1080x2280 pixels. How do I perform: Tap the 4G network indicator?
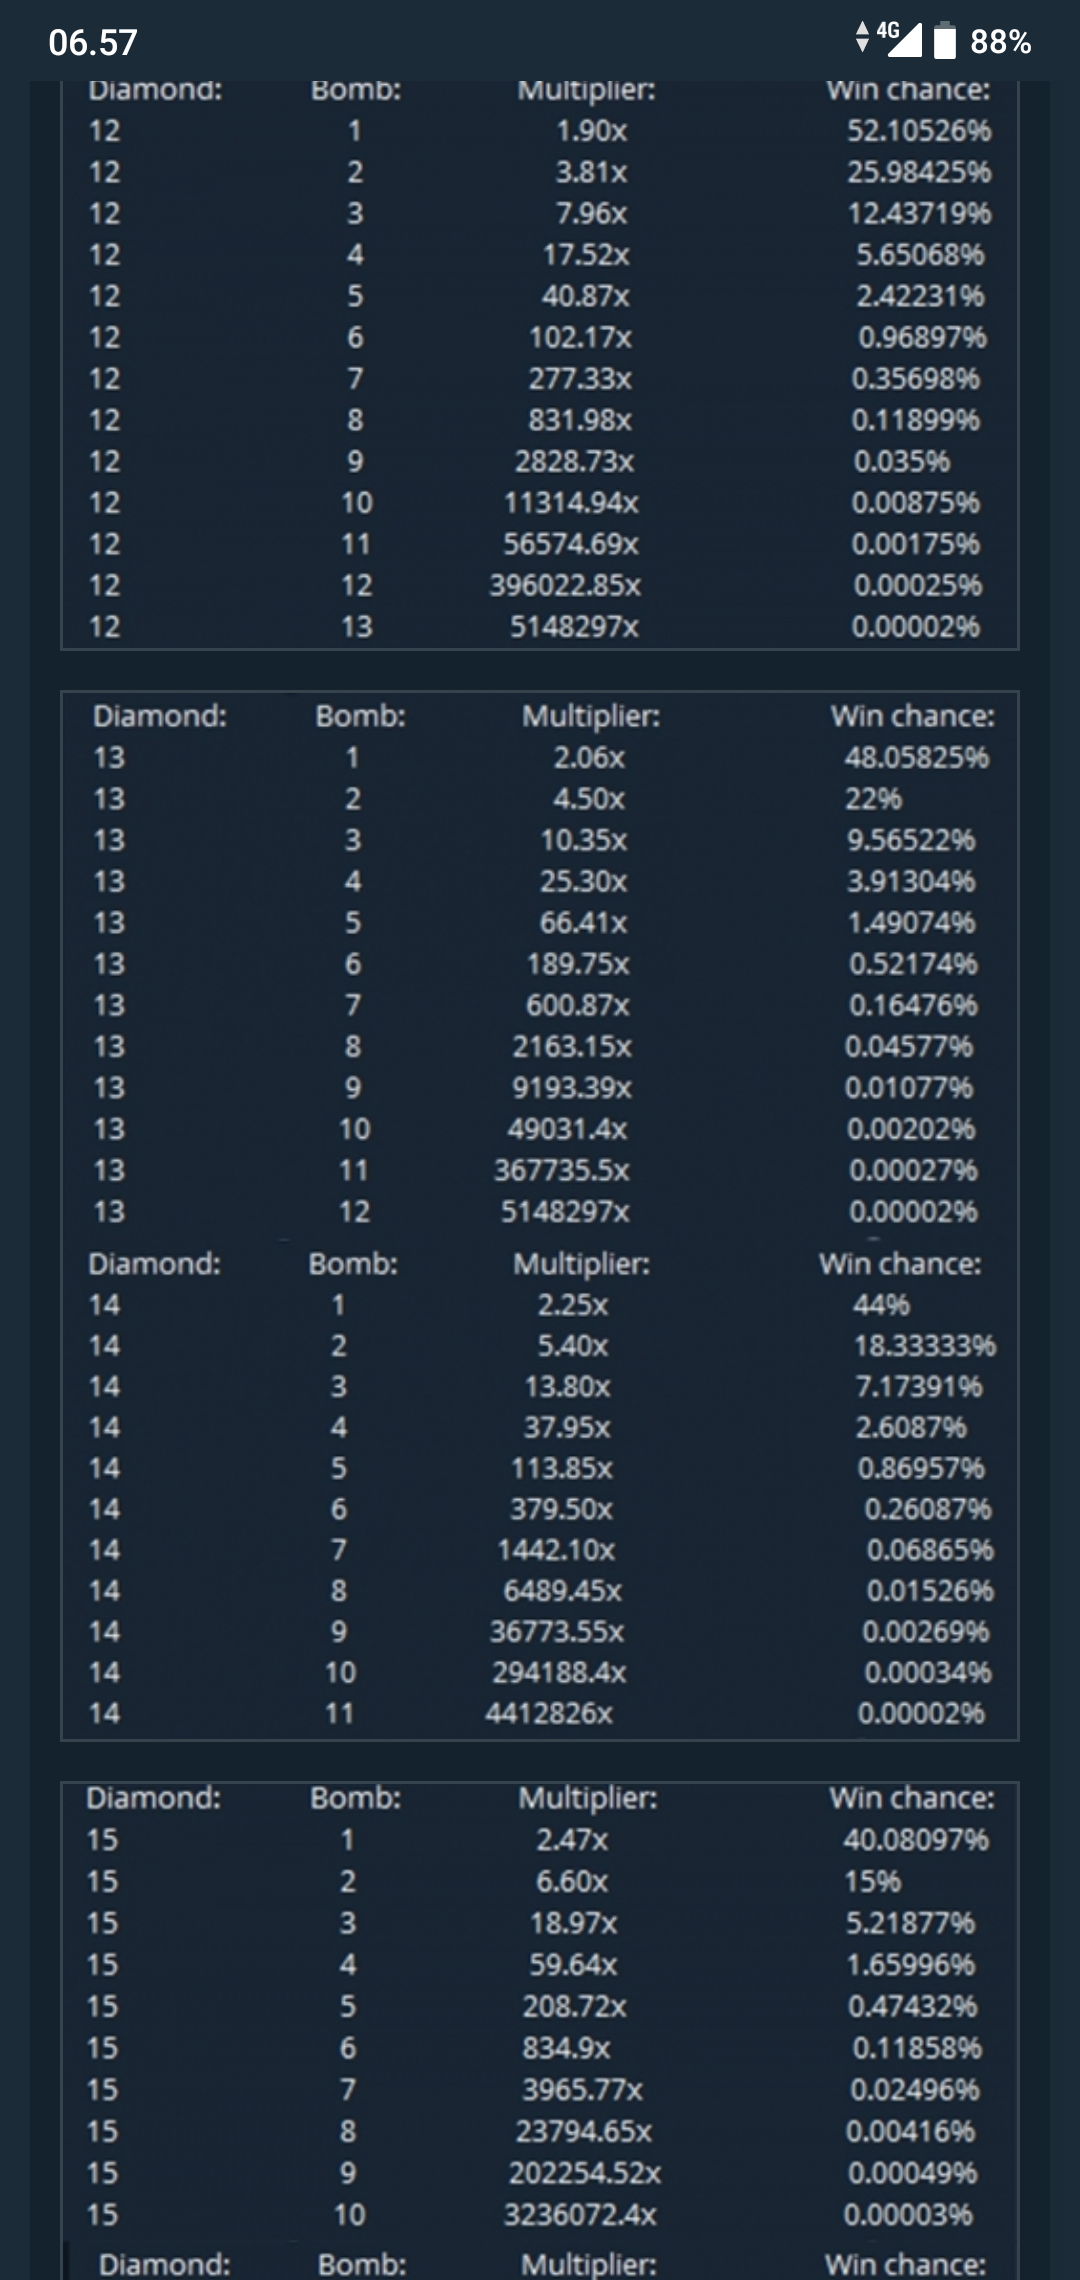click(x=887, y=30)
